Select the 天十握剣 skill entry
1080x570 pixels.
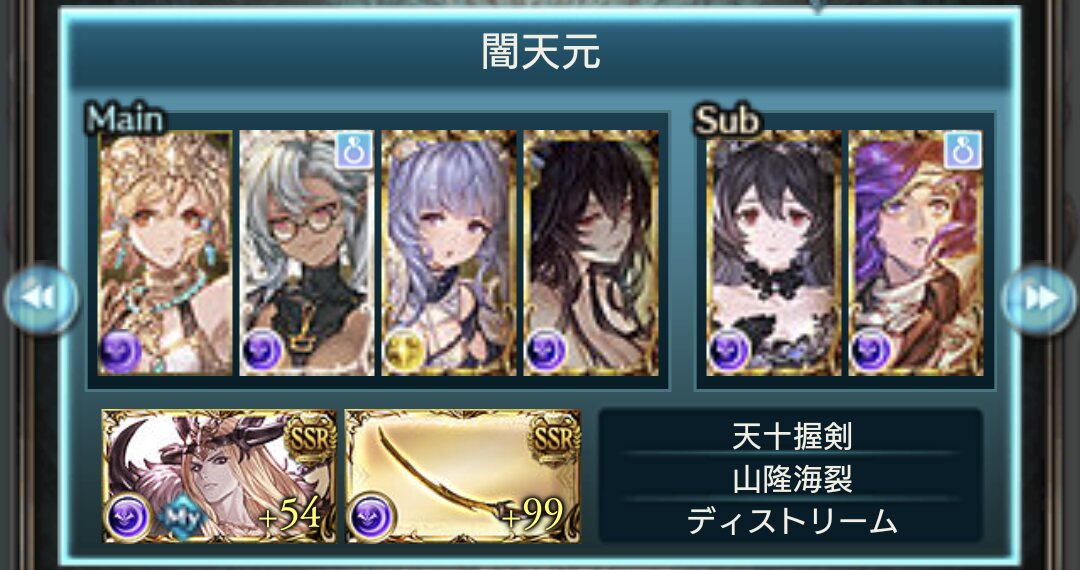click(791, 436)
